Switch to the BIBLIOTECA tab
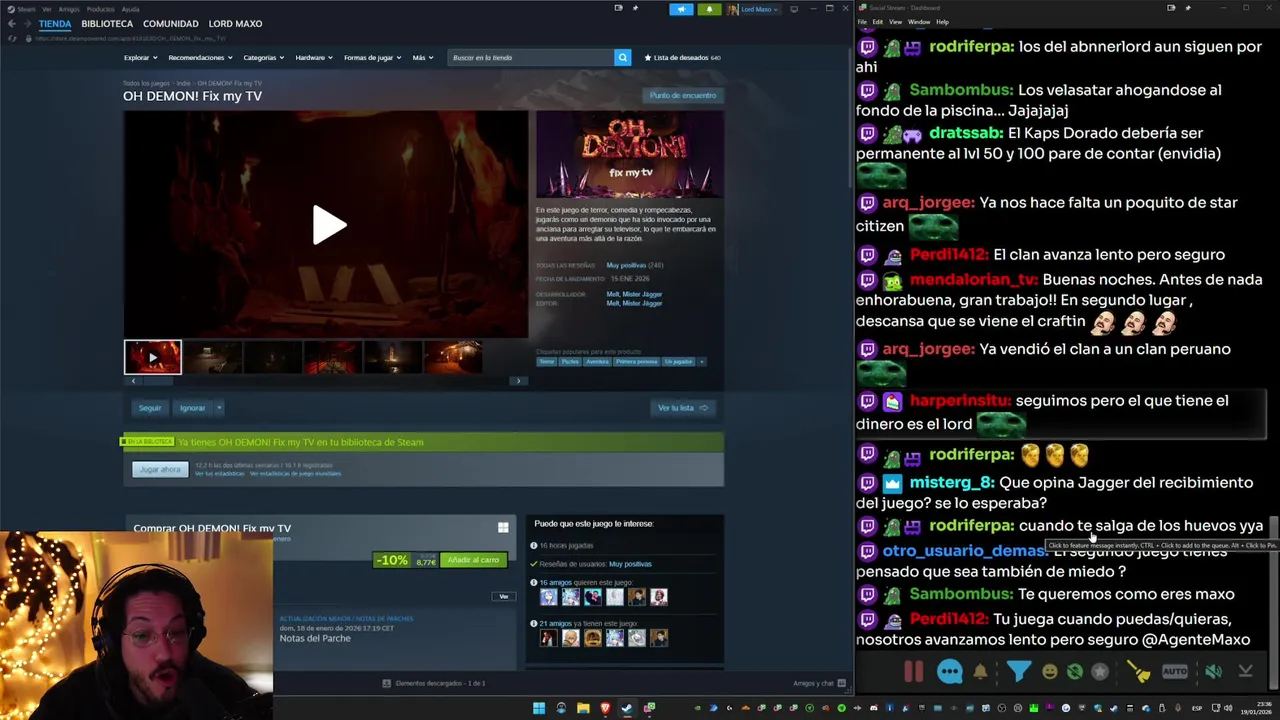Screen dimensions: 1280x720 (x=107, y=23)
